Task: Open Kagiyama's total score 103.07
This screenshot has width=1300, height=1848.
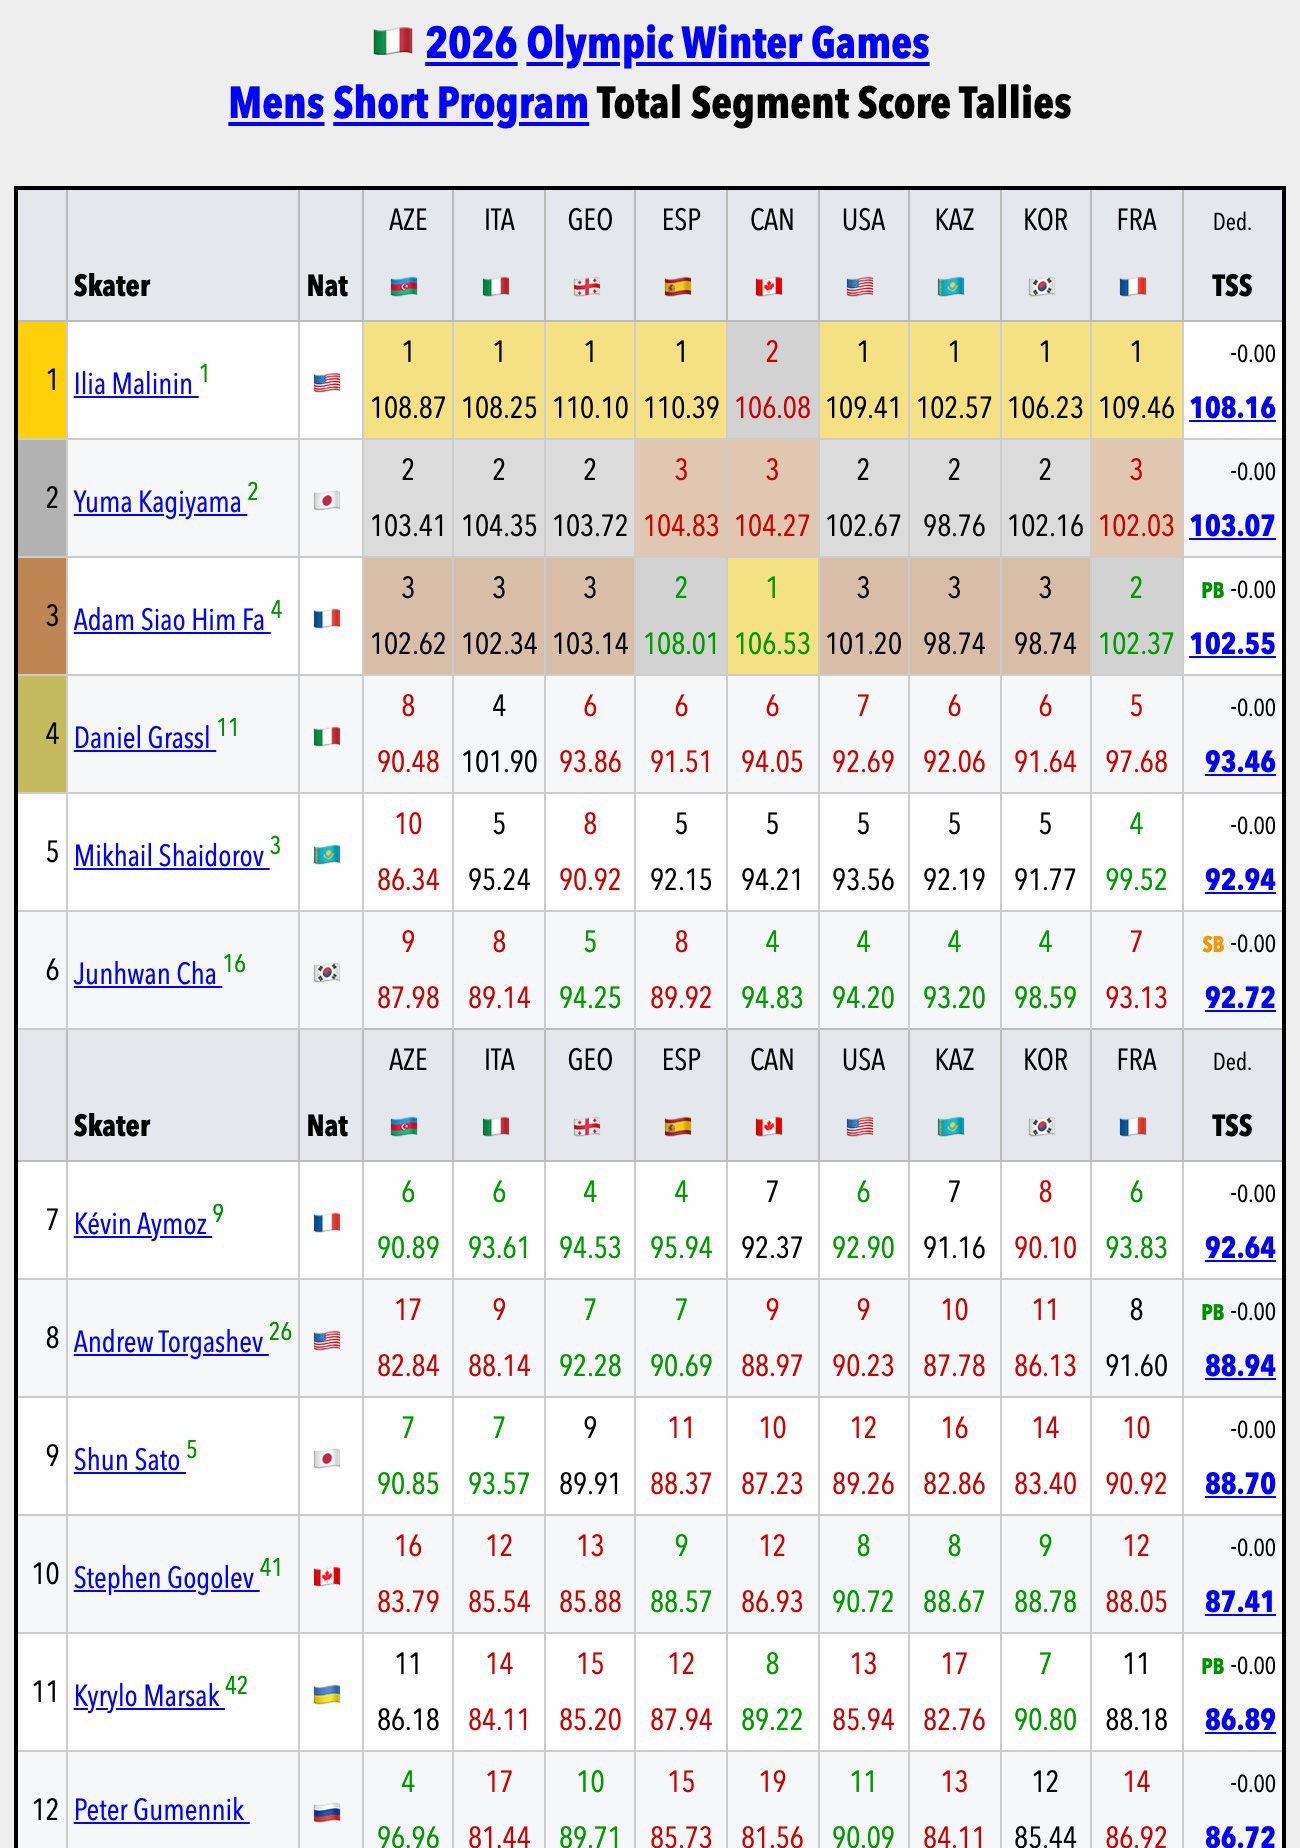Action: click(1232, 526)
